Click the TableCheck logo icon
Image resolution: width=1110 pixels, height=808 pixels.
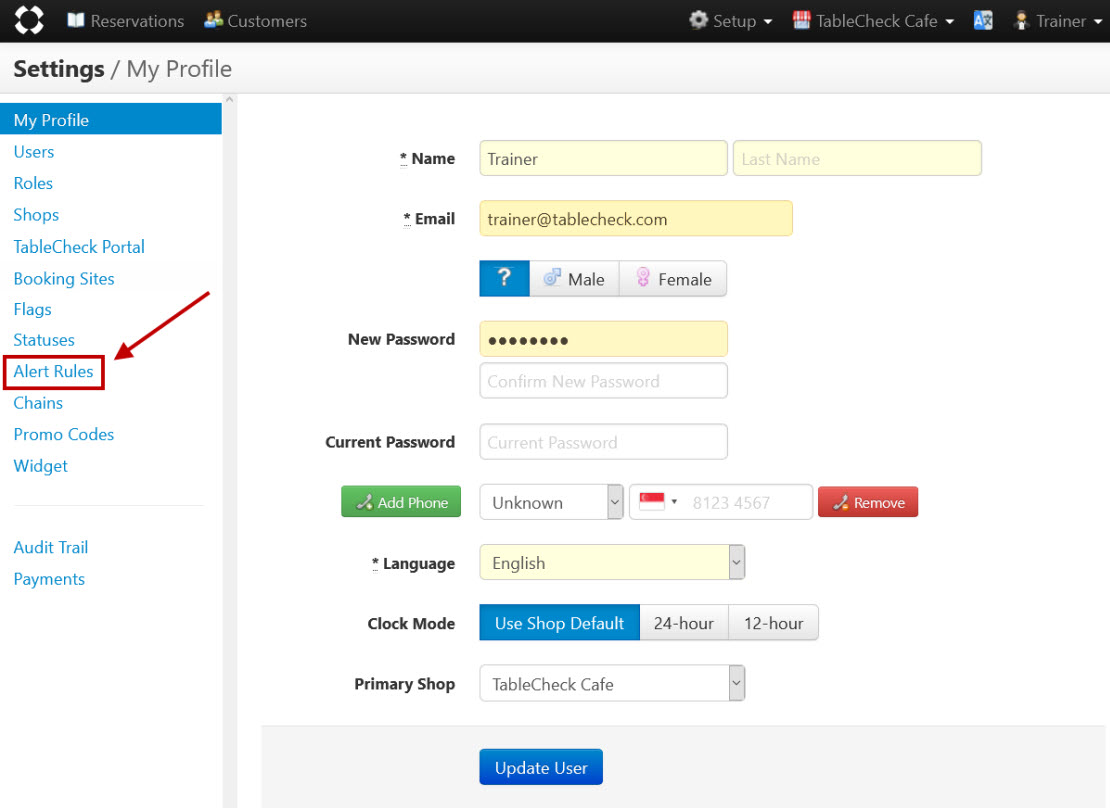point(29,20)
